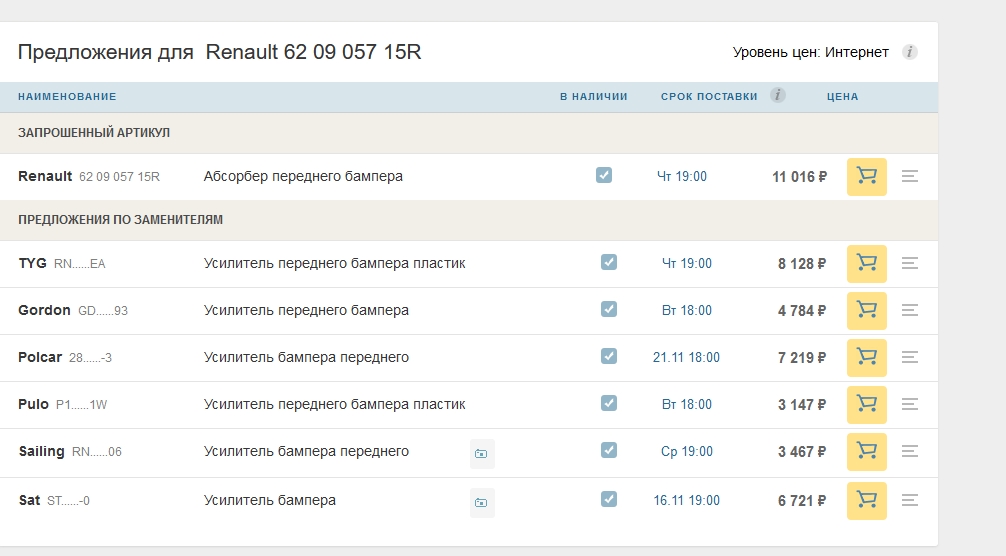Image resolution: width=1006 pixels, height=556 pixels.
Task: Open Gordon GD......93 part link
Action: coord(72,310)
